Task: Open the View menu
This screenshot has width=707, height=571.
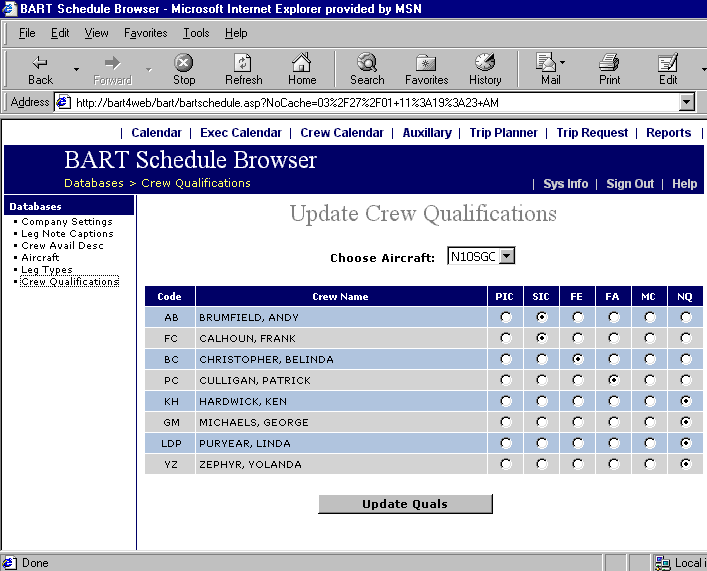Action: 96,33
